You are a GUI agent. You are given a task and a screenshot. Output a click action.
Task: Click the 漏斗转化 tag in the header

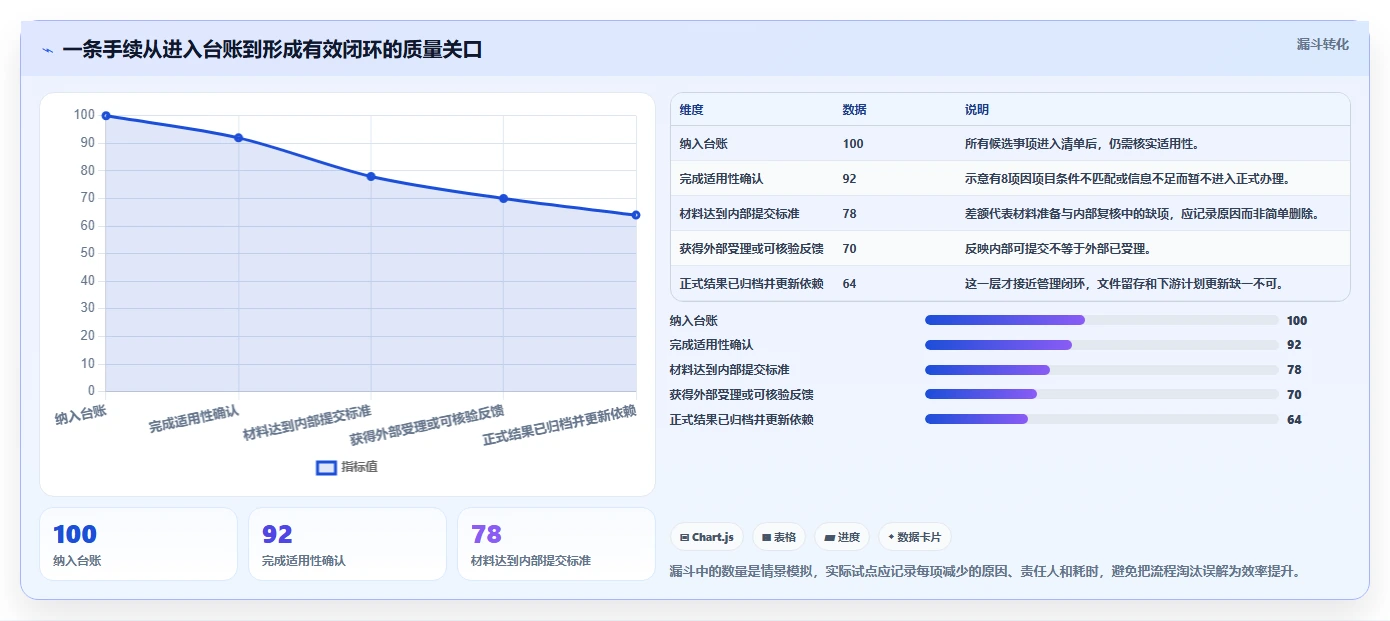(1322, 44)
